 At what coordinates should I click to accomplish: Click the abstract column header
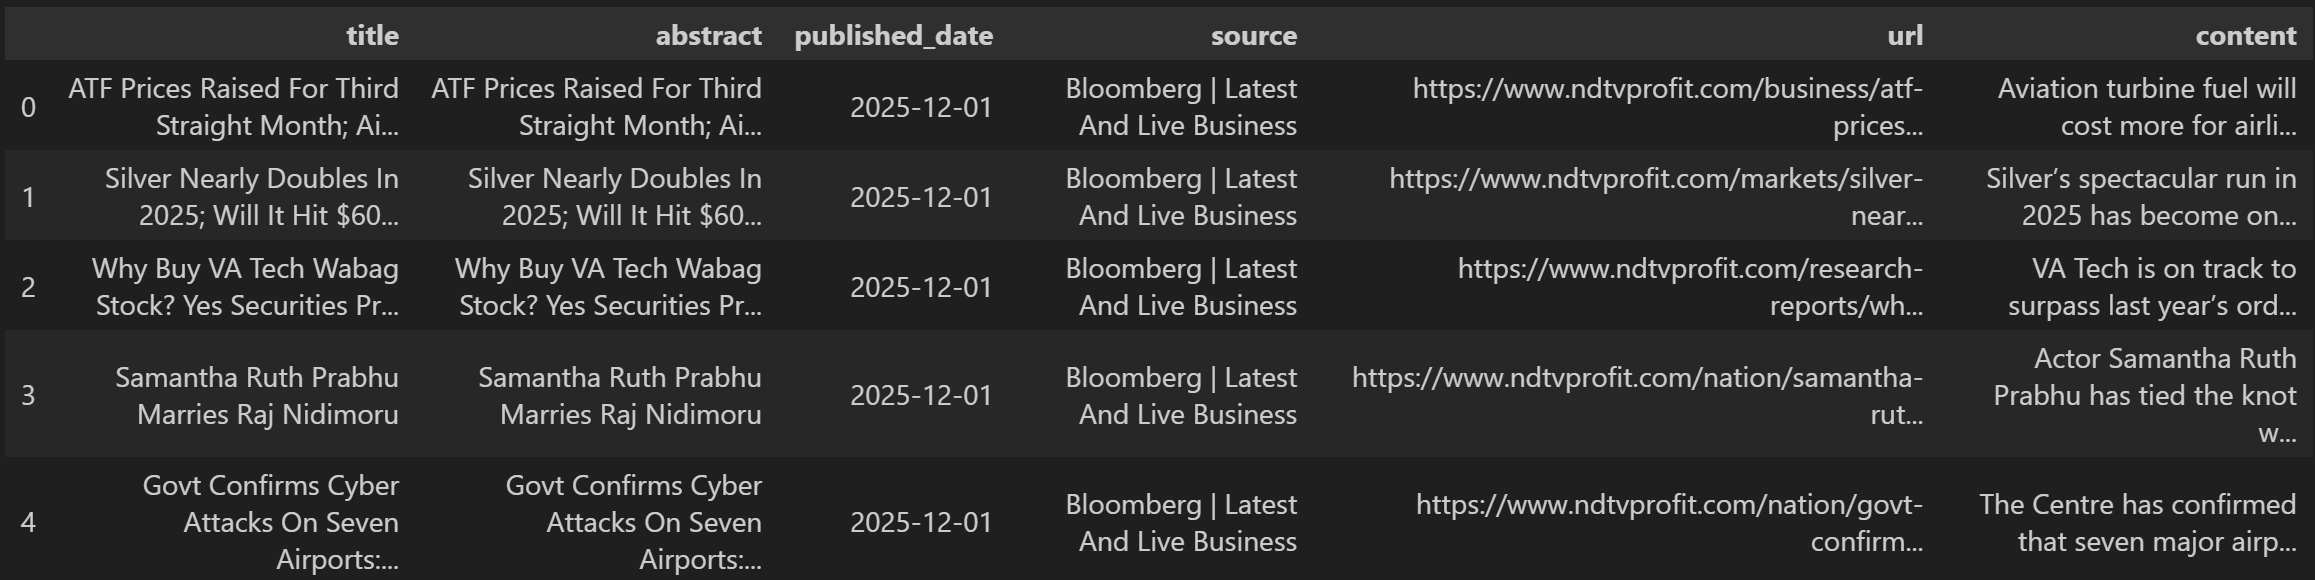pos(708,36)
